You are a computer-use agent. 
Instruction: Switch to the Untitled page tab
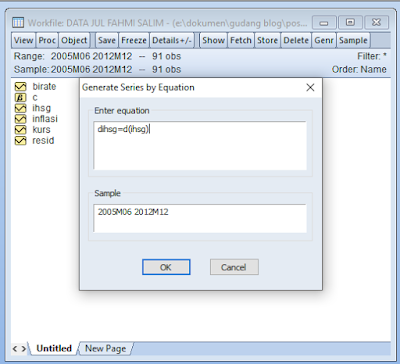click(x=54, y=348)
